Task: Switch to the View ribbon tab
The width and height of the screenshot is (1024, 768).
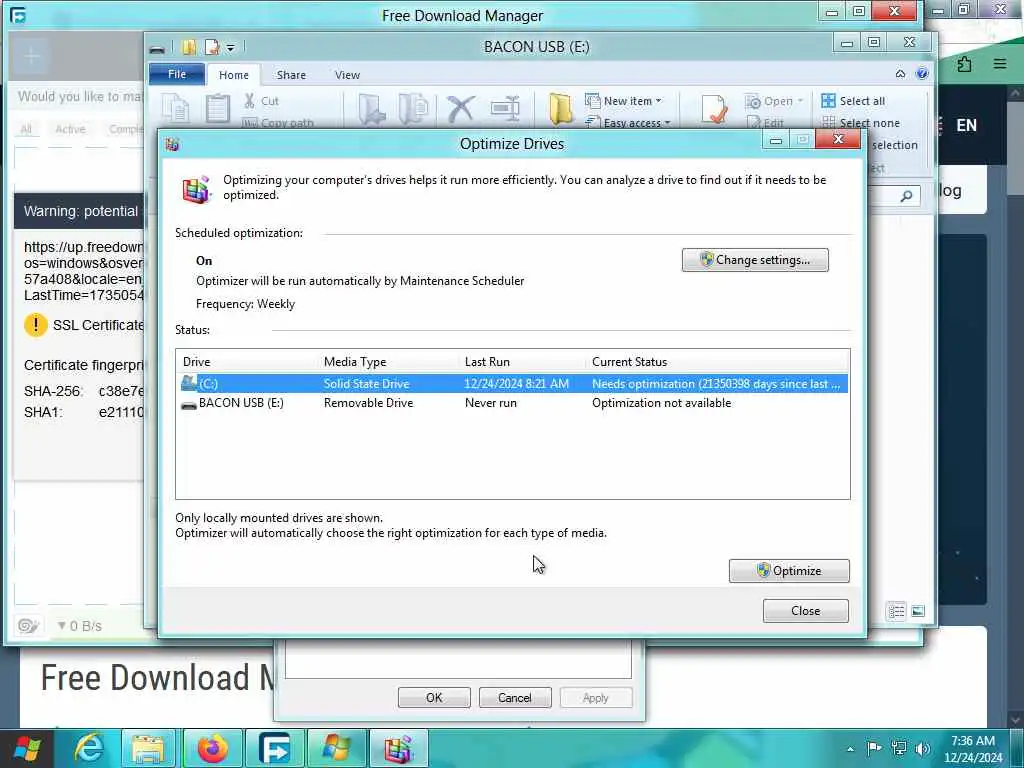Action: coord(347,75)
